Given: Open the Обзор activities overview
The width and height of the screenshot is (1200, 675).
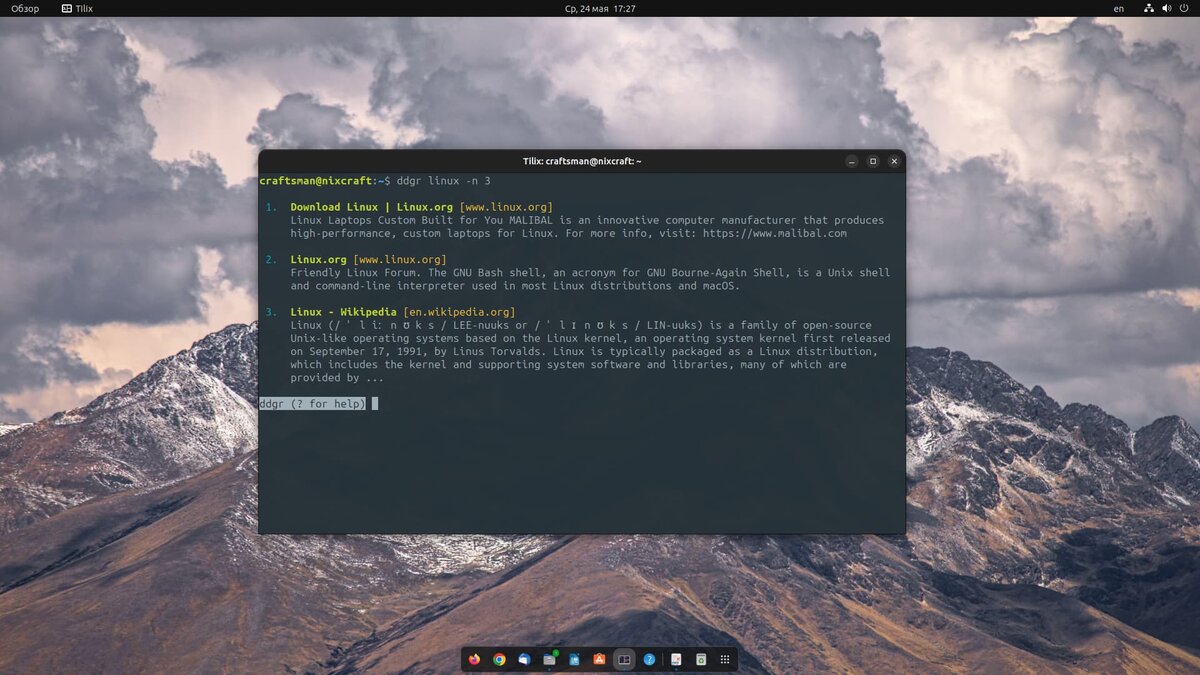Looking at the screenshot, I should coord(25,8).
